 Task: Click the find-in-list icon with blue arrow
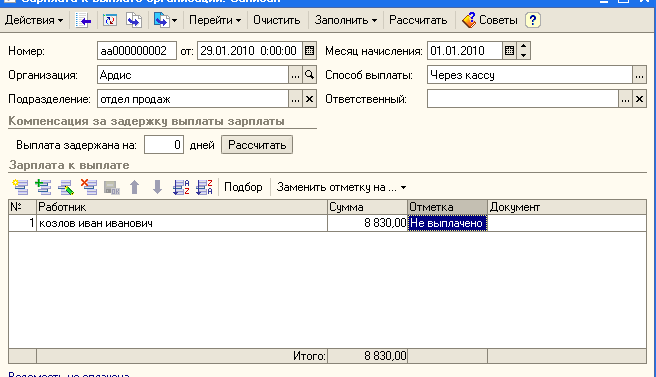tap(83, 20)
